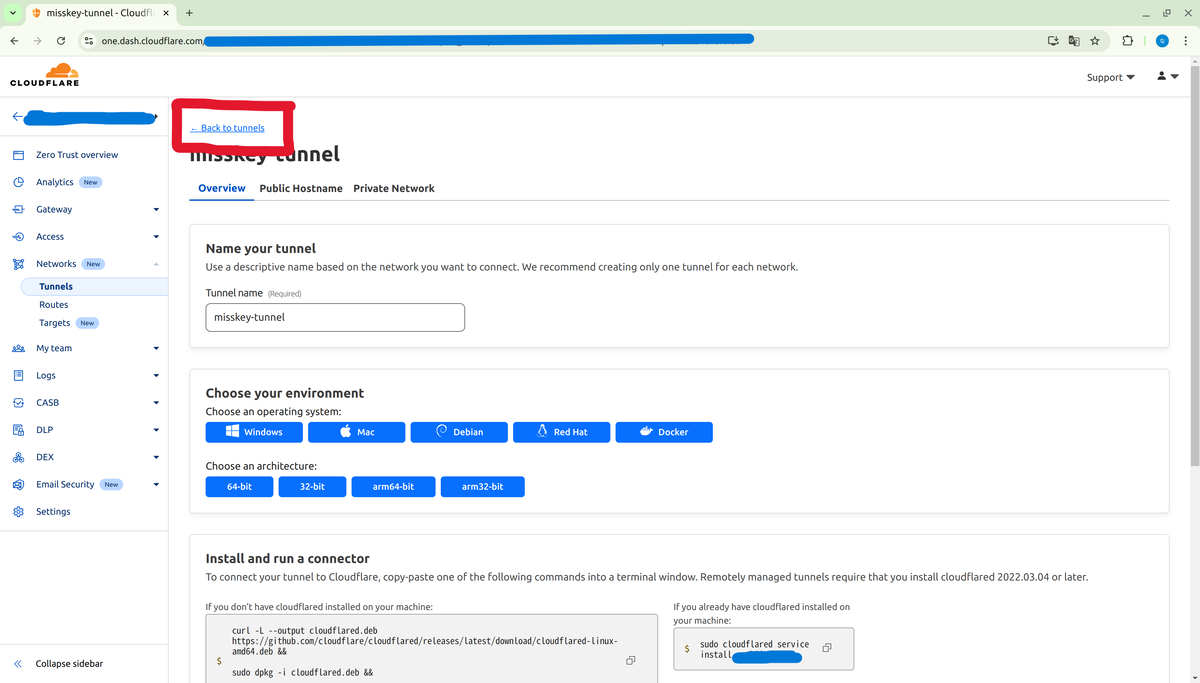Screen dimensions: 1200x683
Task: Click the Collapse sidebar text
Action: (69, 664)
